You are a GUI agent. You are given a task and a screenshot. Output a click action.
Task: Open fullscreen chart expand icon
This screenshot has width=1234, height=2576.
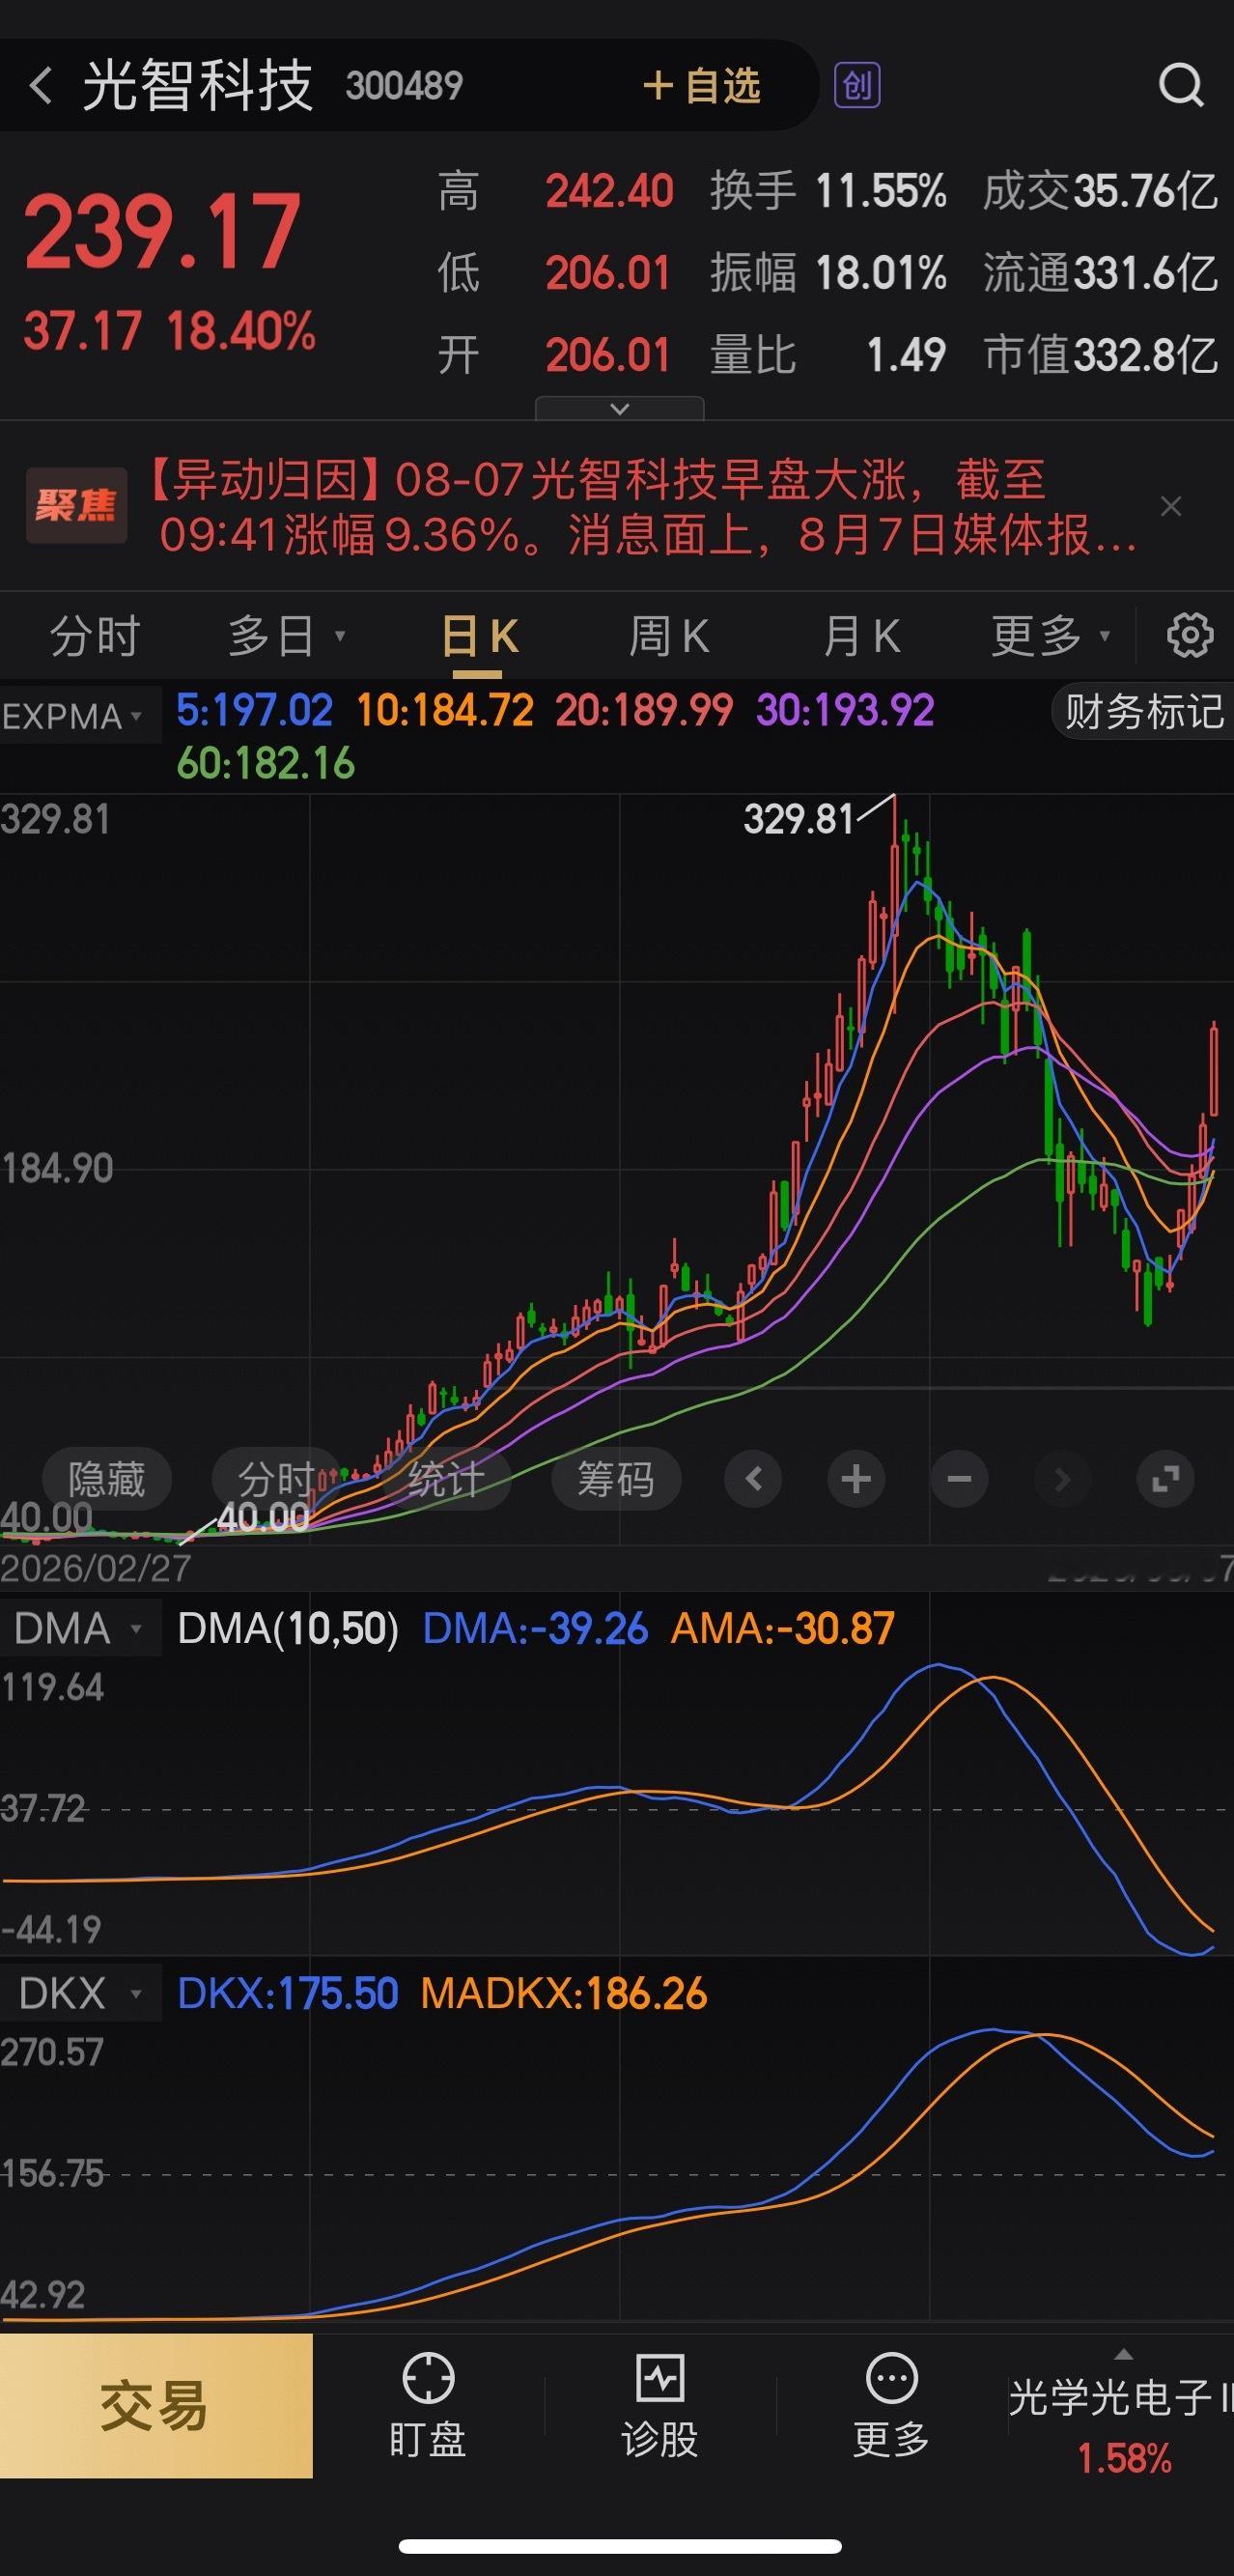1166,1479
